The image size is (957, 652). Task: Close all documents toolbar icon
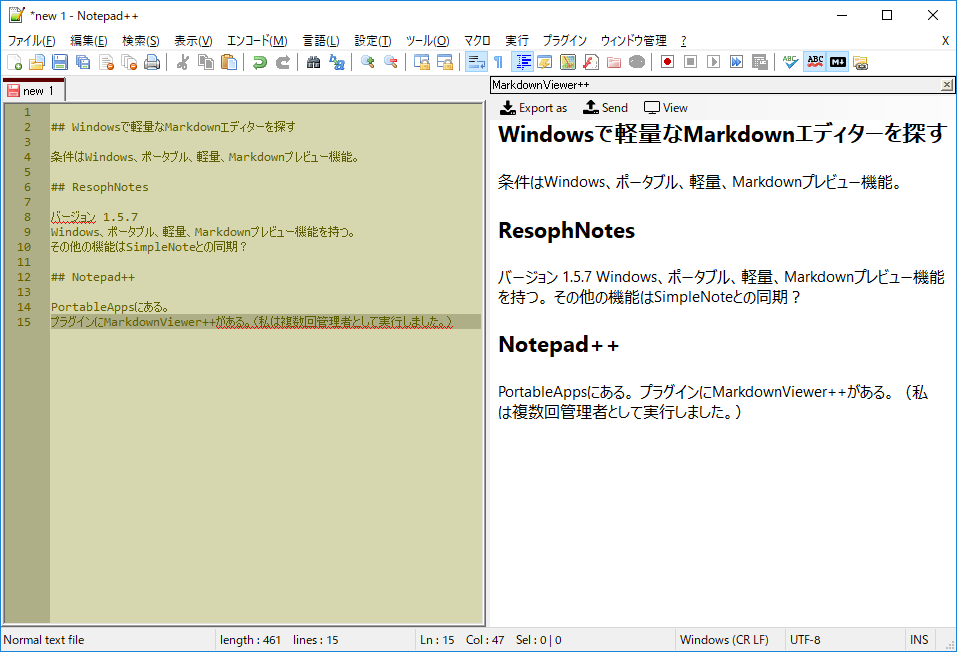[x=129, y=62]
